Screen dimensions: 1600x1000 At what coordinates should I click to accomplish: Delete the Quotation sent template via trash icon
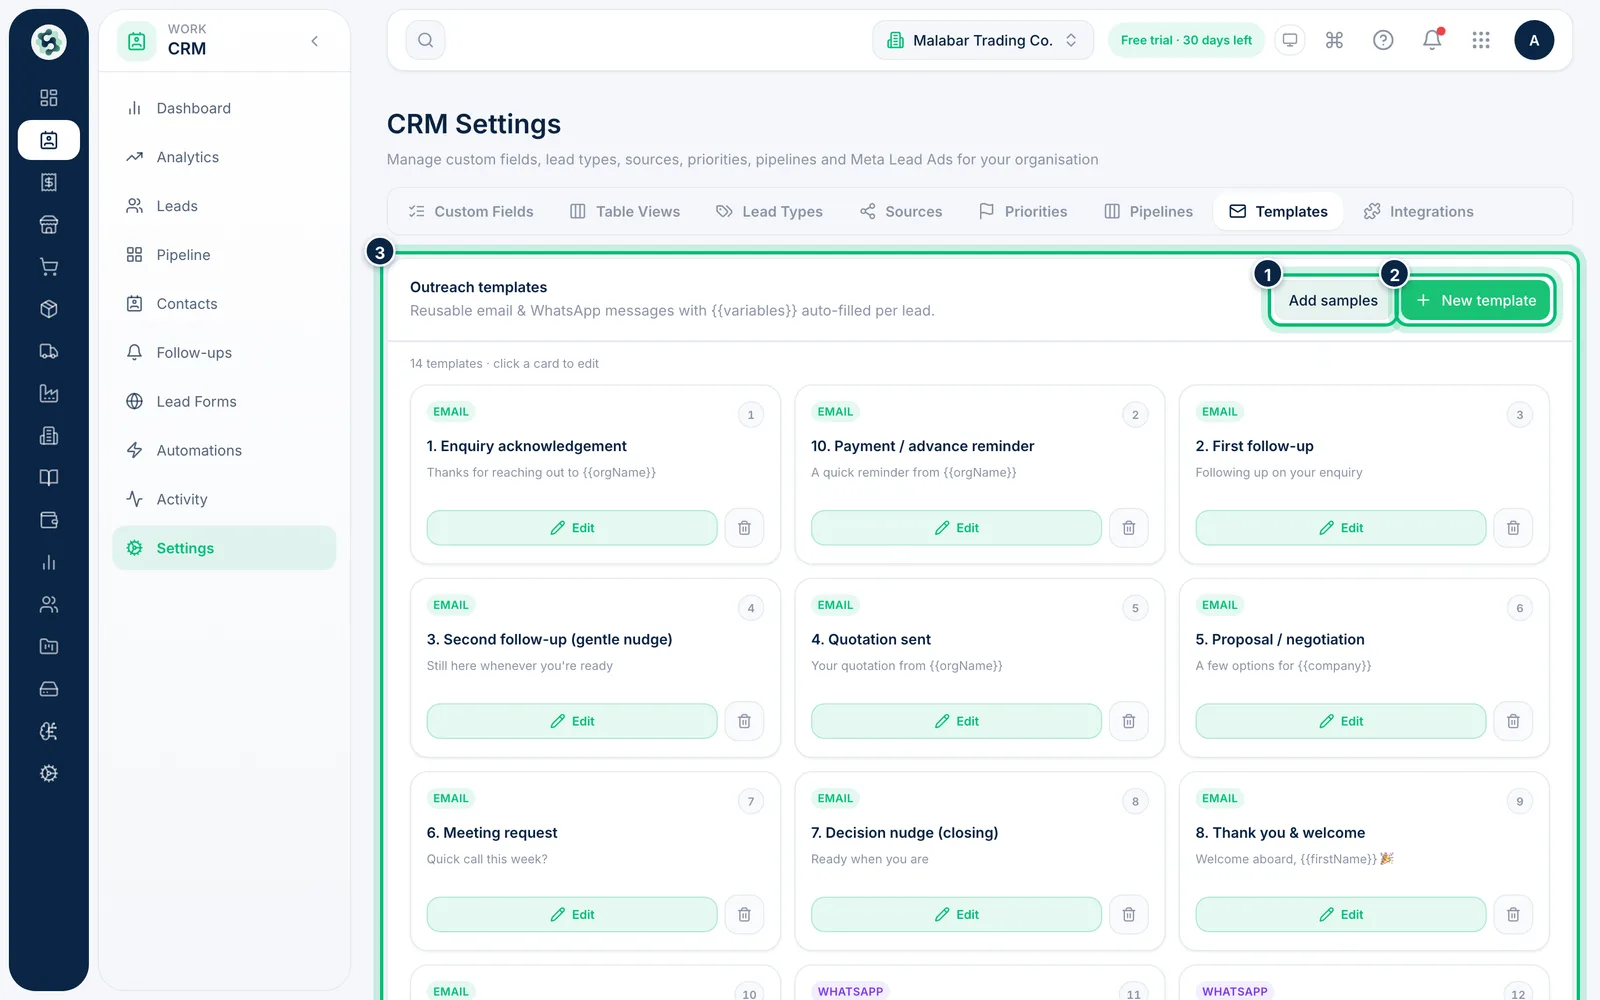tap(1129, 721)
